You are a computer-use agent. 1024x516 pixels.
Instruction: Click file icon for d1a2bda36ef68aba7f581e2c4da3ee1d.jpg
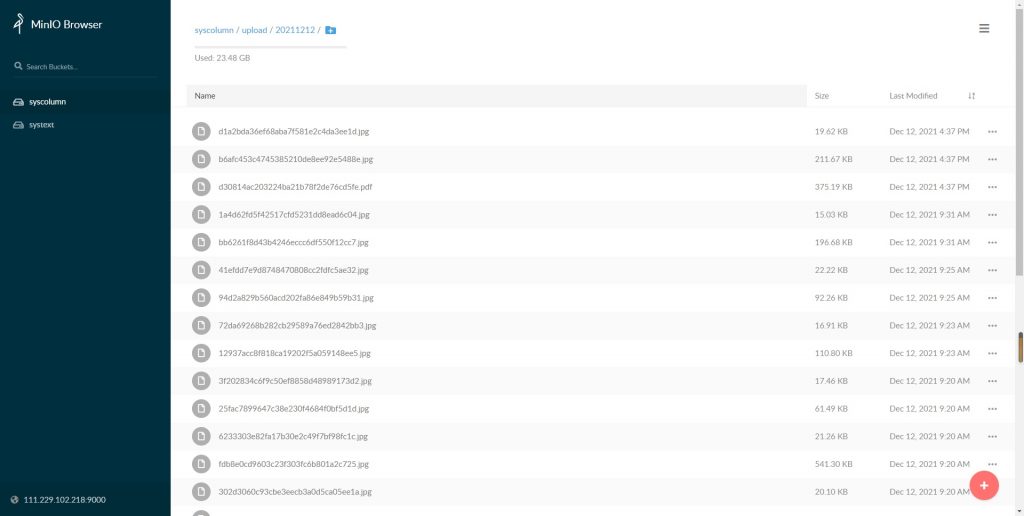point(201,131)
